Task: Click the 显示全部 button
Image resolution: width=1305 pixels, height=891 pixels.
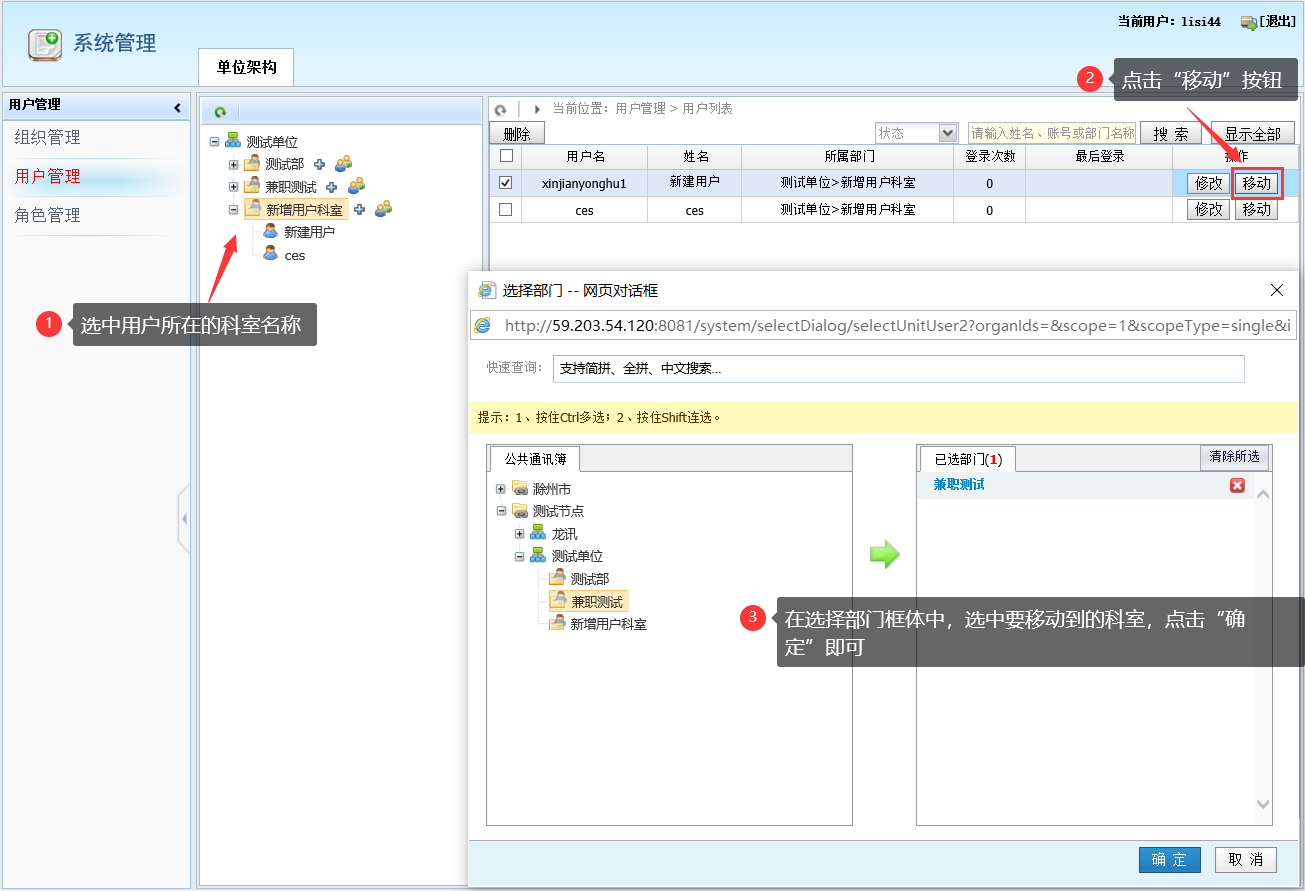Action: (x=1253, y=134)
